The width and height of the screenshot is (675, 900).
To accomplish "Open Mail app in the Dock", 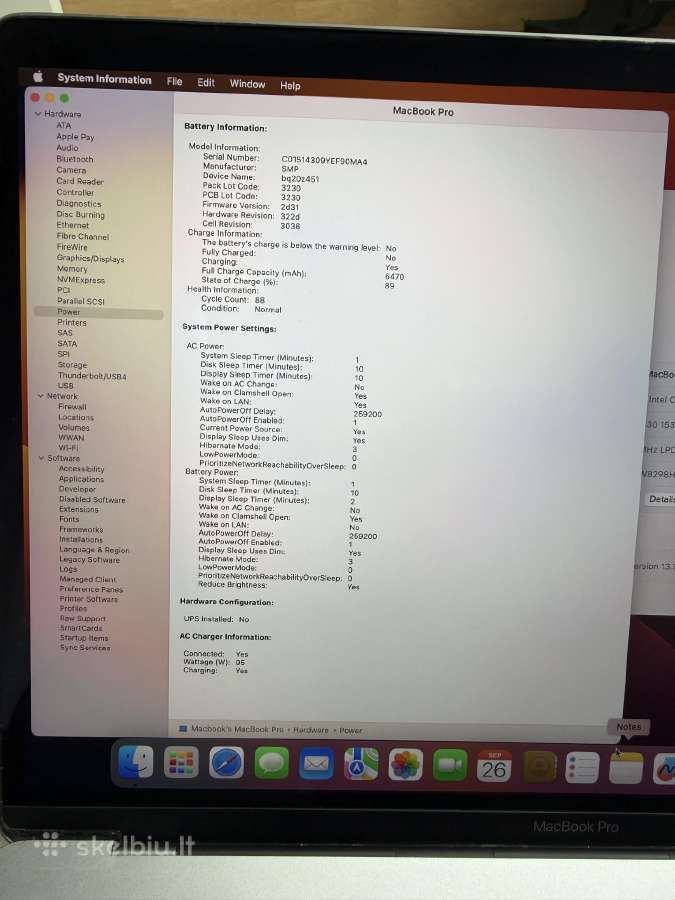I will (x=316, y=764).
